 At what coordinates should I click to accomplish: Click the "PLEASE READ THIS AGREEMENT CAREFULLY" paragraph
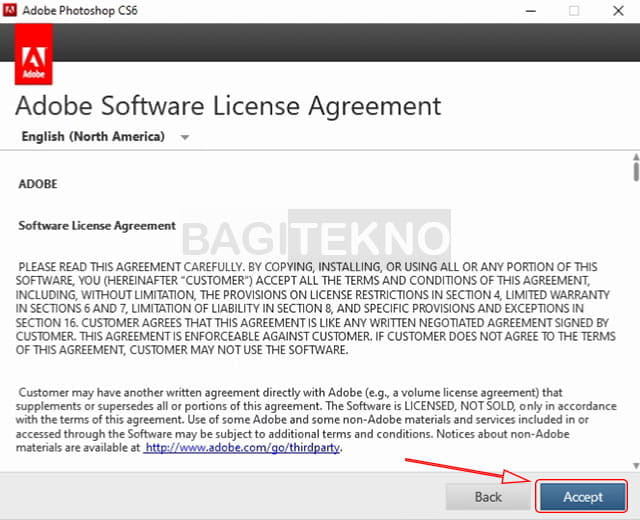[316, 308]
